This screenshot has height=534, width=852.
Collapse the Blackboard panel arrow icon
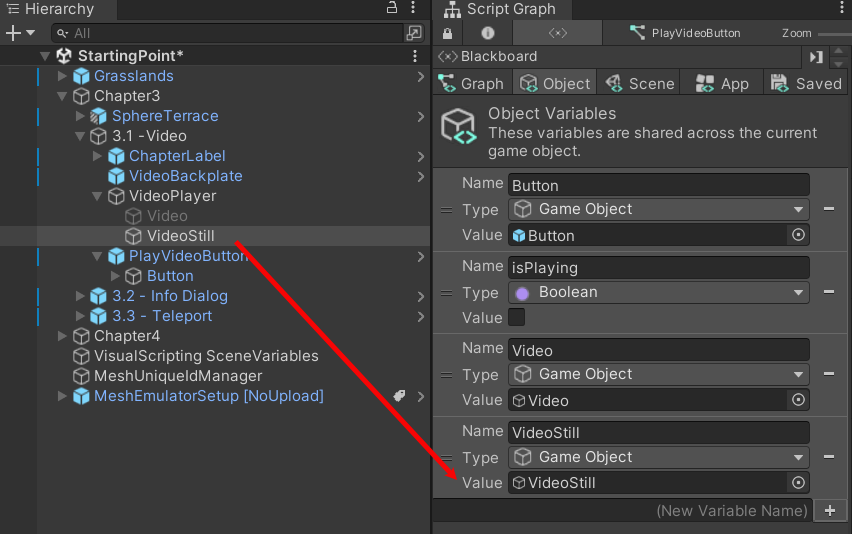[816, 56]
